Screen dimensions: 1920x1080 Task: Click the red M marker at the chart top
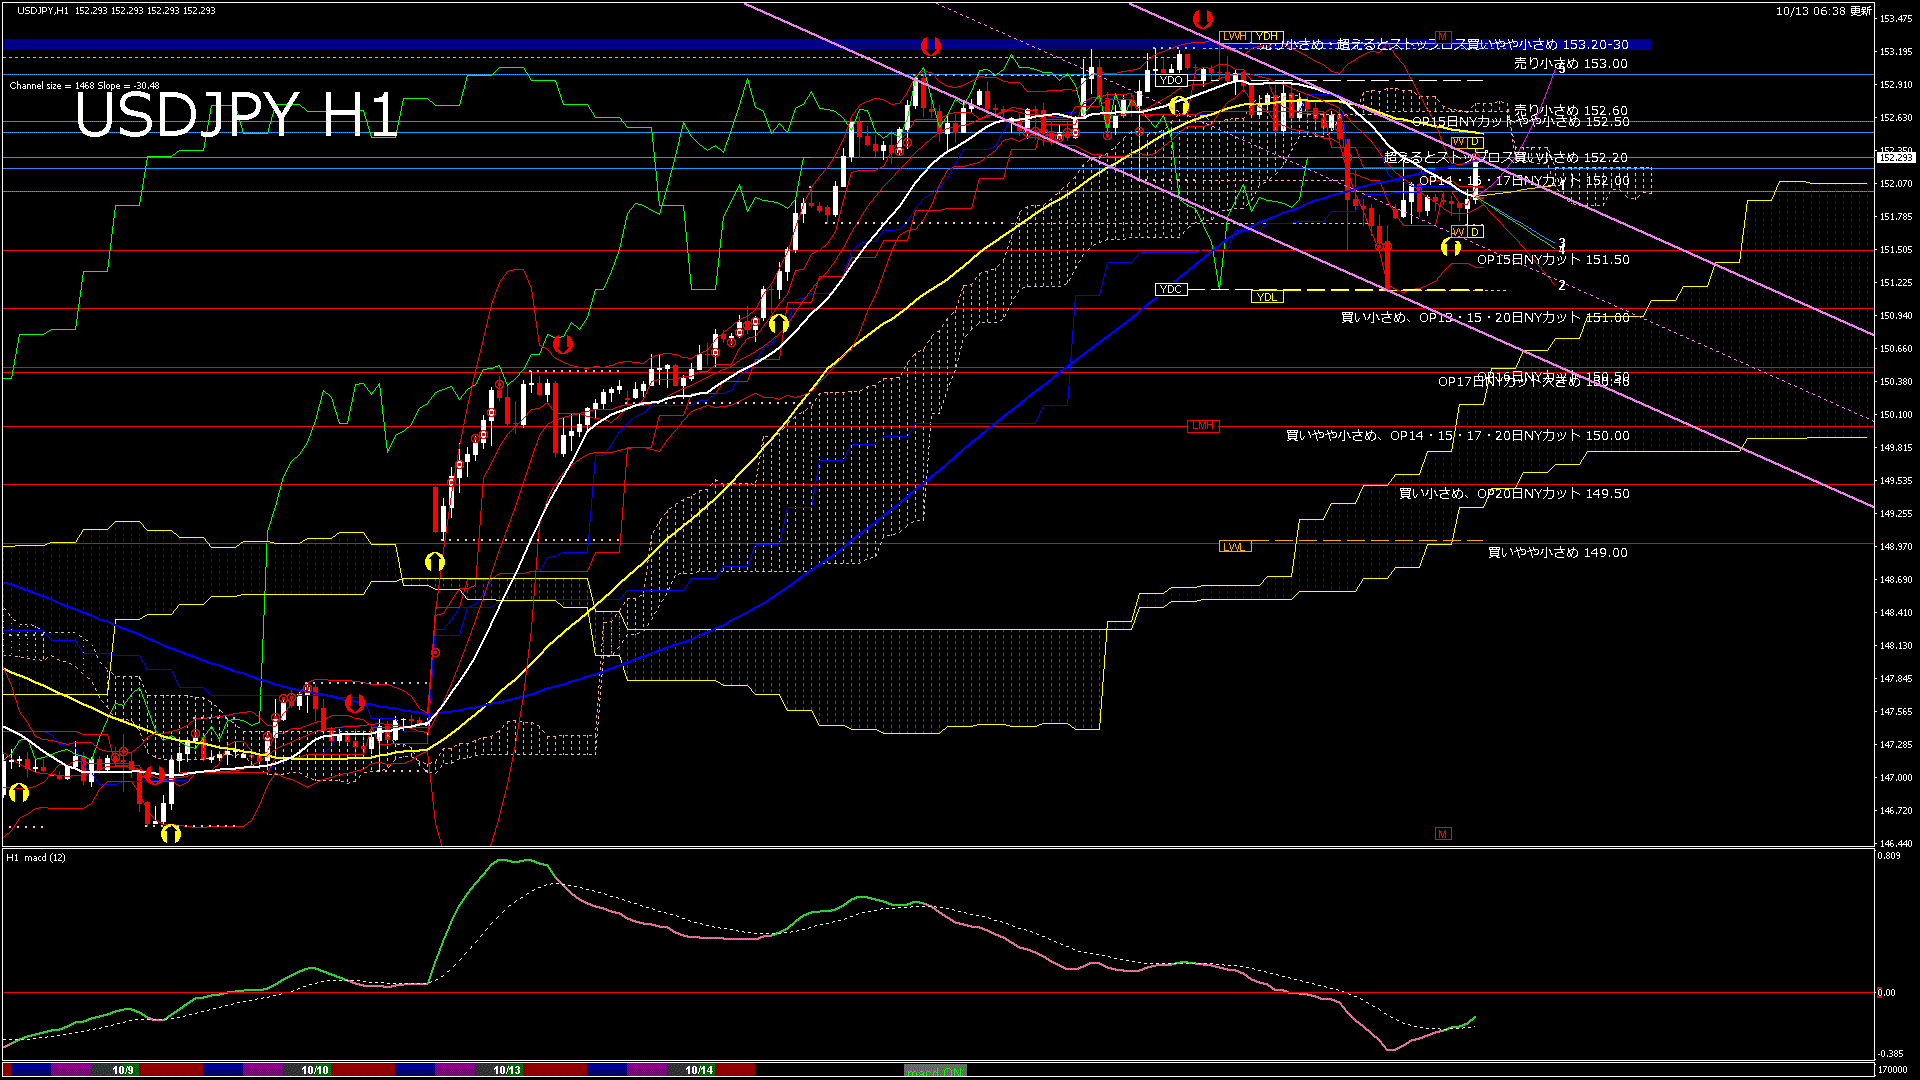(1442, 36)
